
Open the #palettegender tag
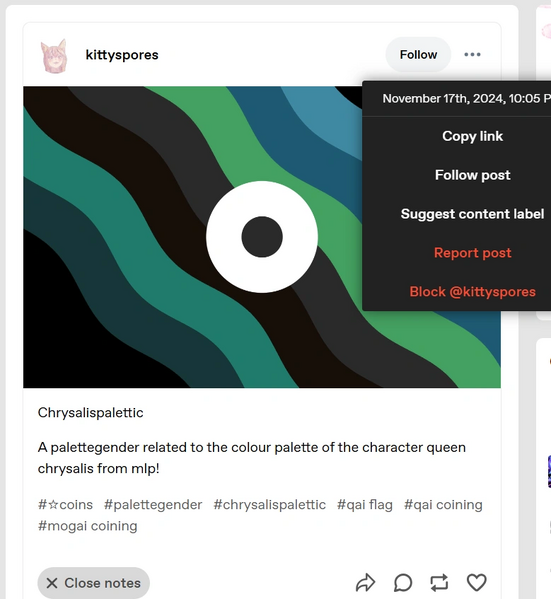(153, 505)
